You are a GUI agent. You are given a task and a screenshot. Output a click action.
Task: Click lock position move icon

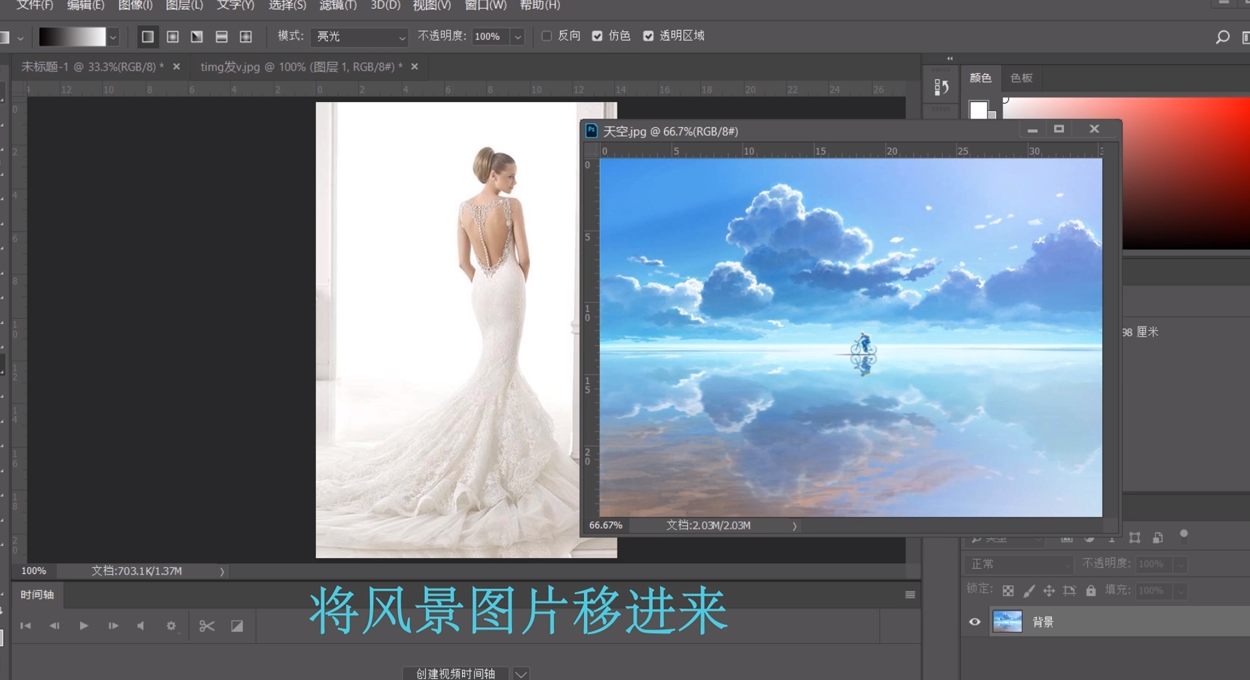pyautogui.click(x=1049, y=591)
